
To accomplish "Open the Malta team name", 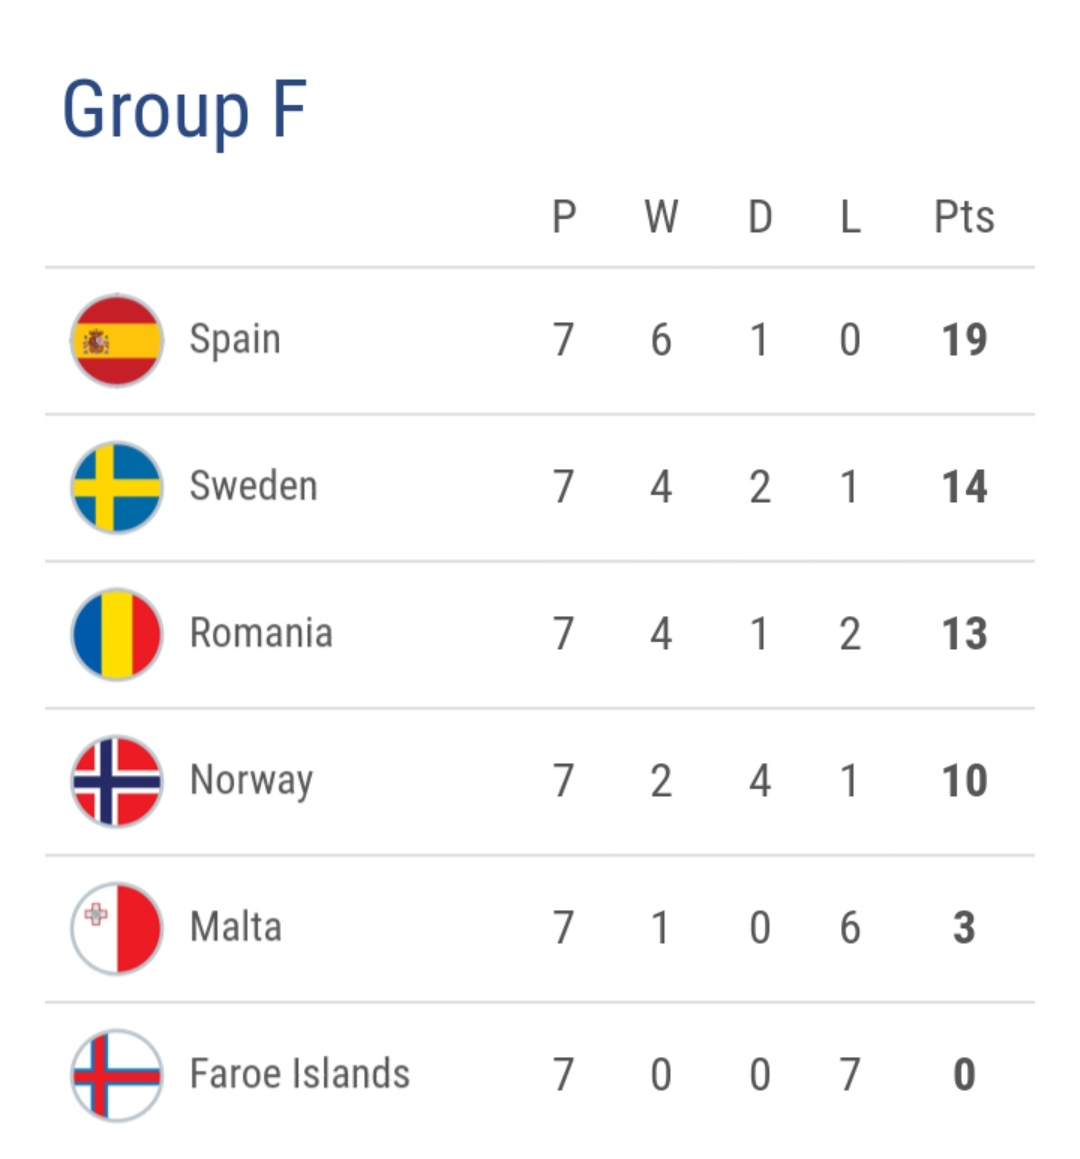I will [235, 928].
